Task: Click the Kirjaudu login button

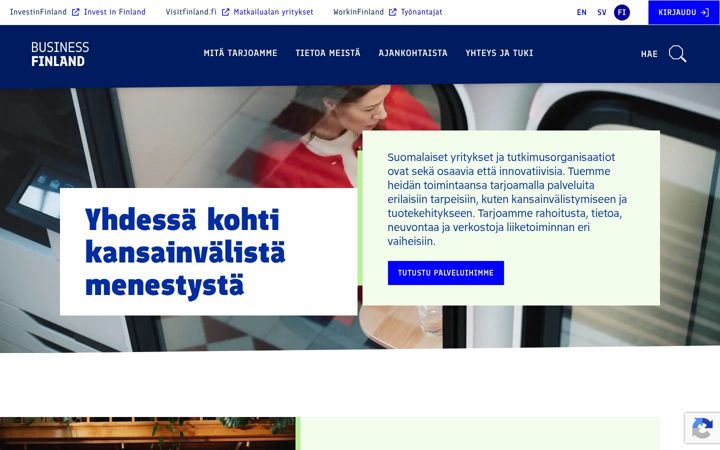Action: tap(684, 12)
